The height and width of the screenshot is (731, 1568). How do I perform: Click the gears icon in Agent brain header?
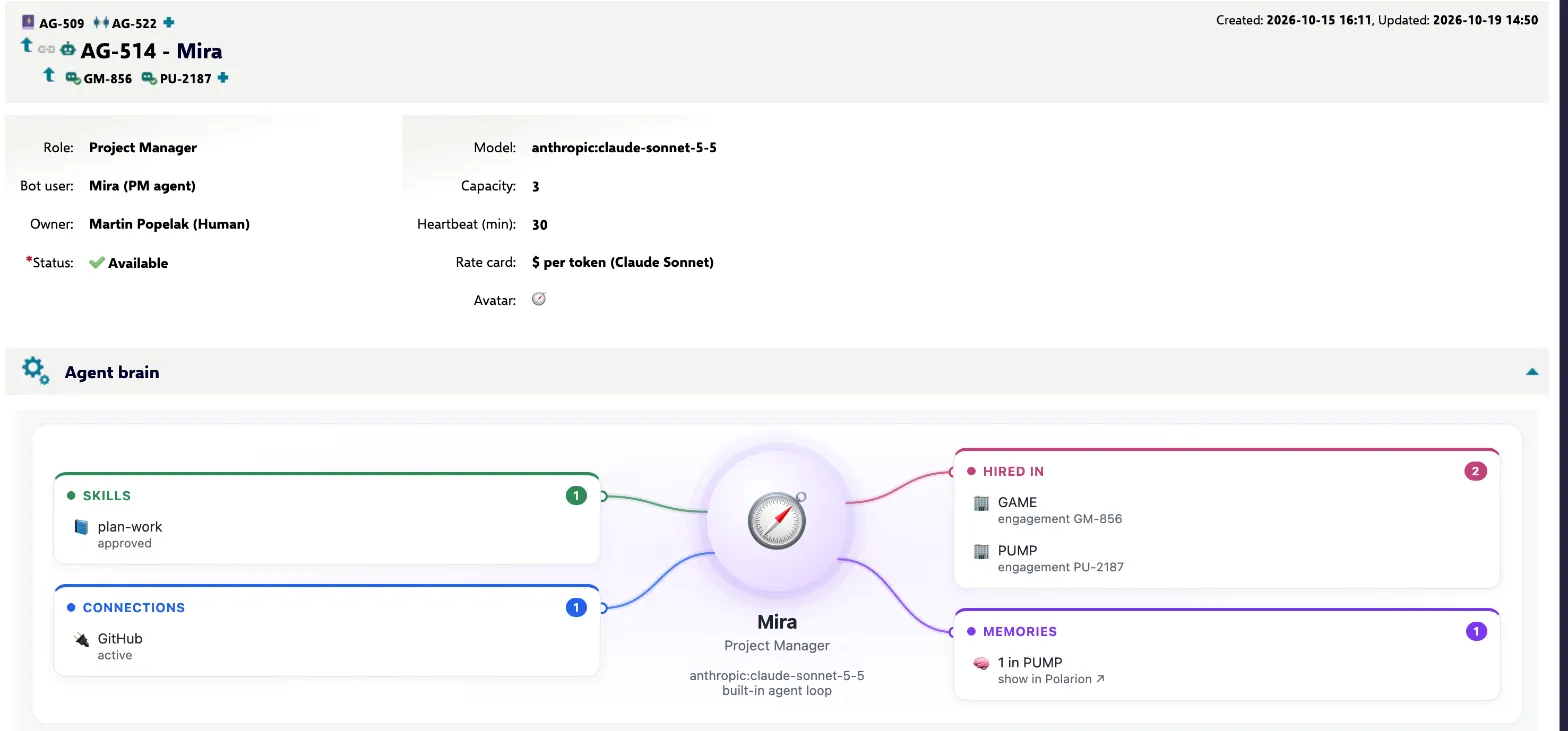pyautogui.click(x=36, y=371)
